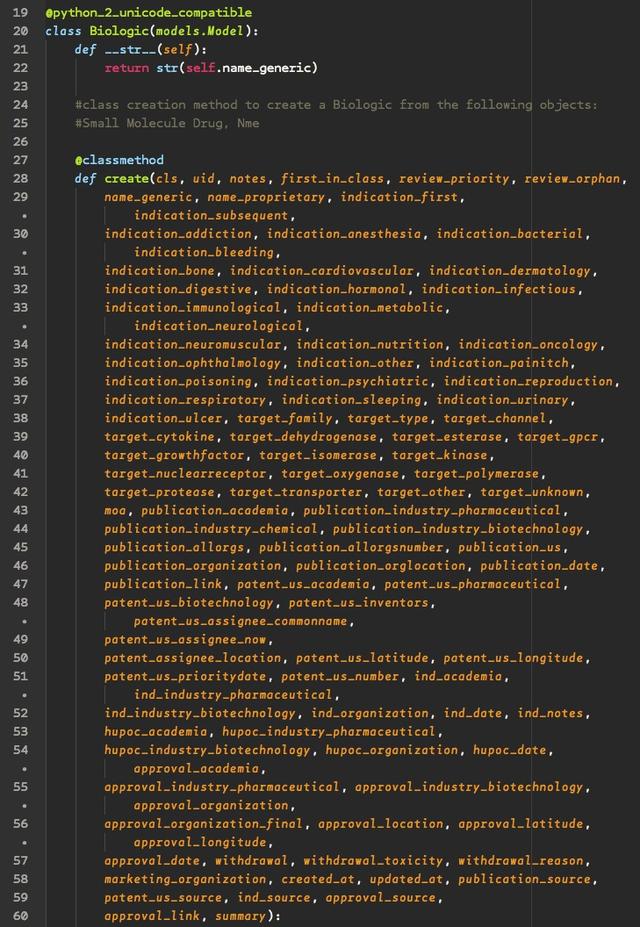The width and height of the screenshot is (640, 927).
Task: Click the publication_link parameter
Action: (163, 584)
